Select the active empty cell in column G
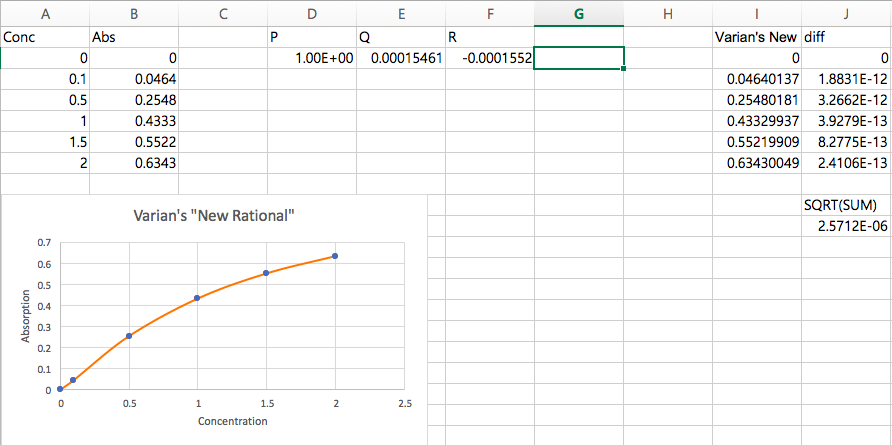Image resolution: width=892 pixels, height=445 pixels. (x=578, y=59)
